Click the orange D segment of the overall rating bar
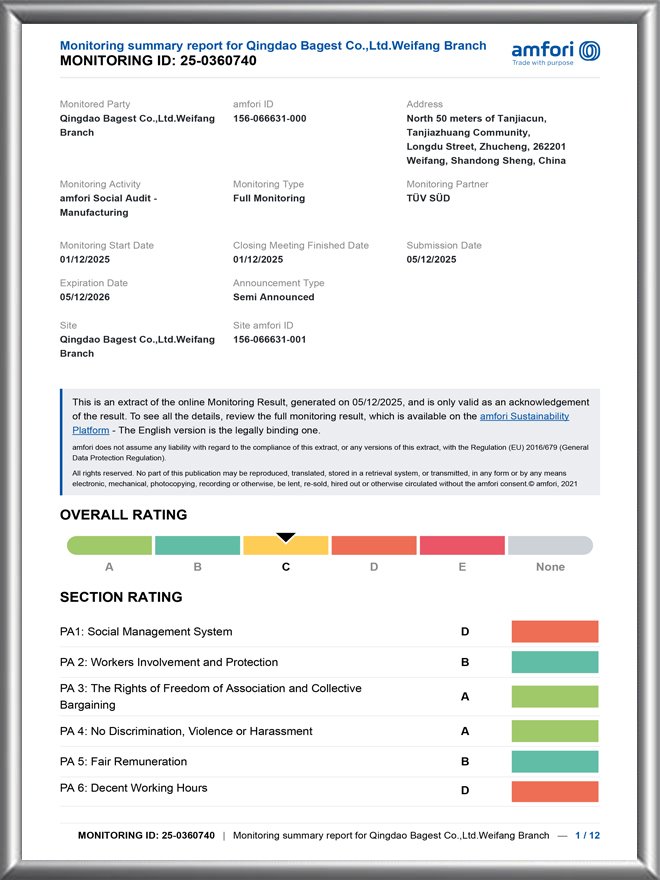The height and width of the screenshot is (880, 660). [x=374, y=545]
